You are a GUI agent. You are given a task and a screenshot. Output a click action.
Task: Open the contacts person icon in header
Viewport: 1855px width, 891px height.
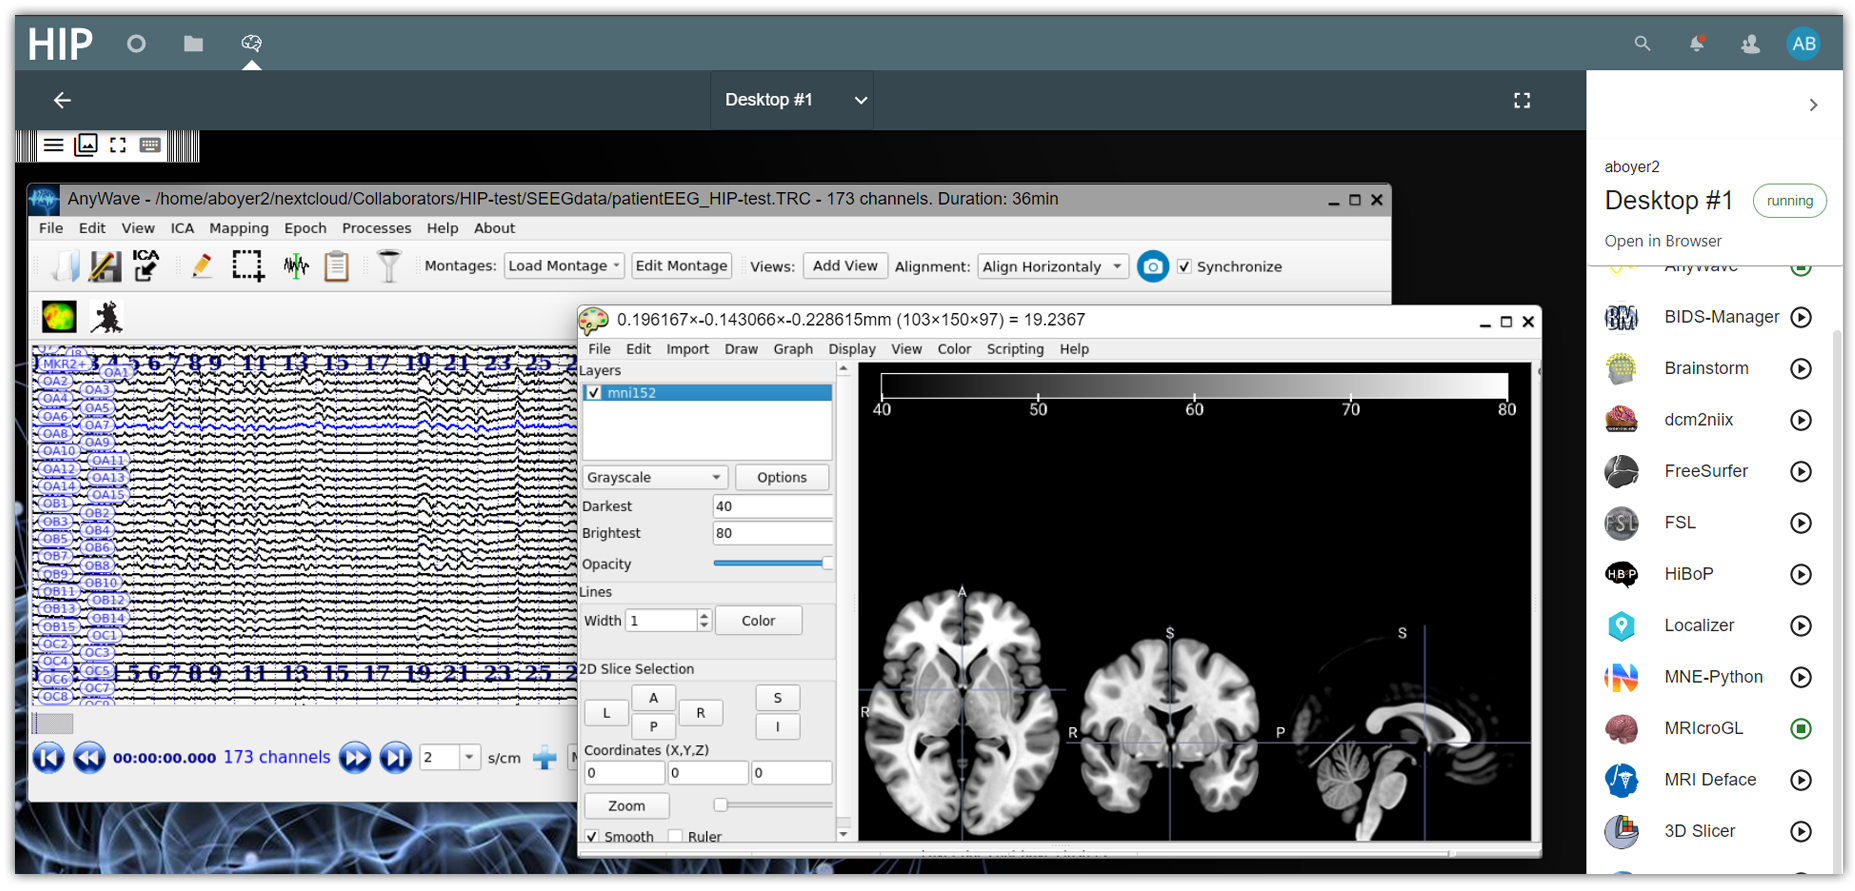pos(1750,44)
